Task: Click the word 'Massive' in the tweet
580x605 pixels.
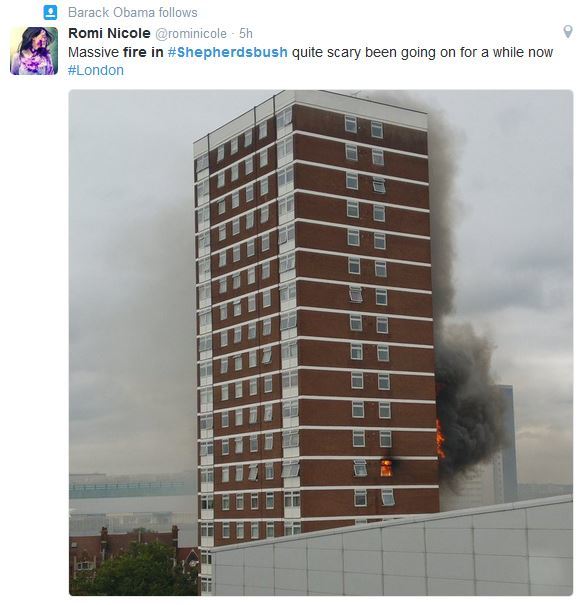Action: click(93, 52)
